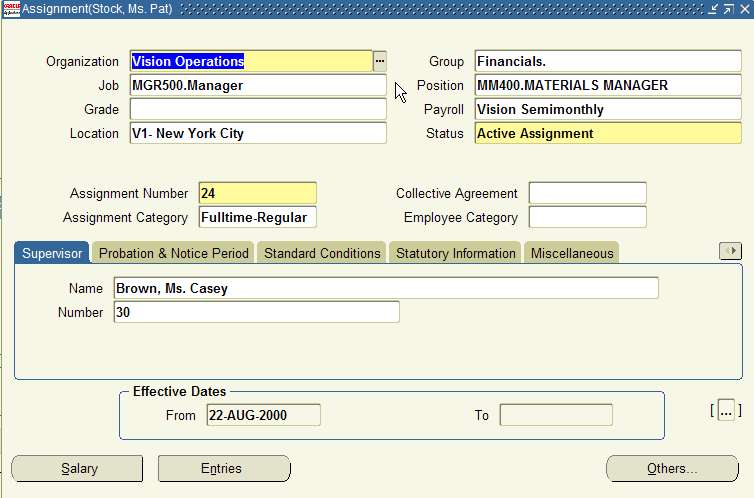Maximize the Assignment window
This screenshot has width=754, height=498.
(x=728, y=9)
